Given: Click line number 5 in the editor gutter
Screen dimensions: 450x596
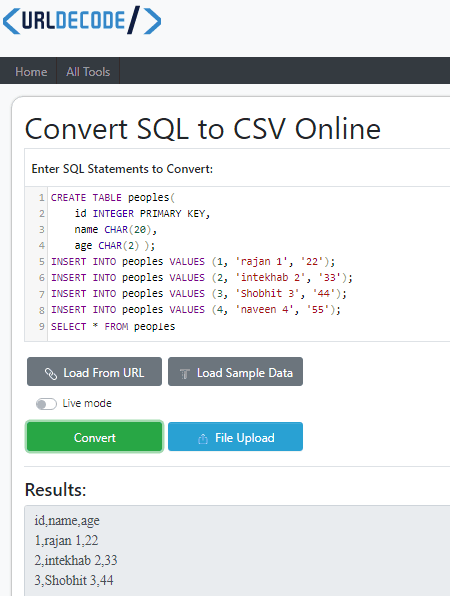Looking at the screenshot, I should coord(41,262).
